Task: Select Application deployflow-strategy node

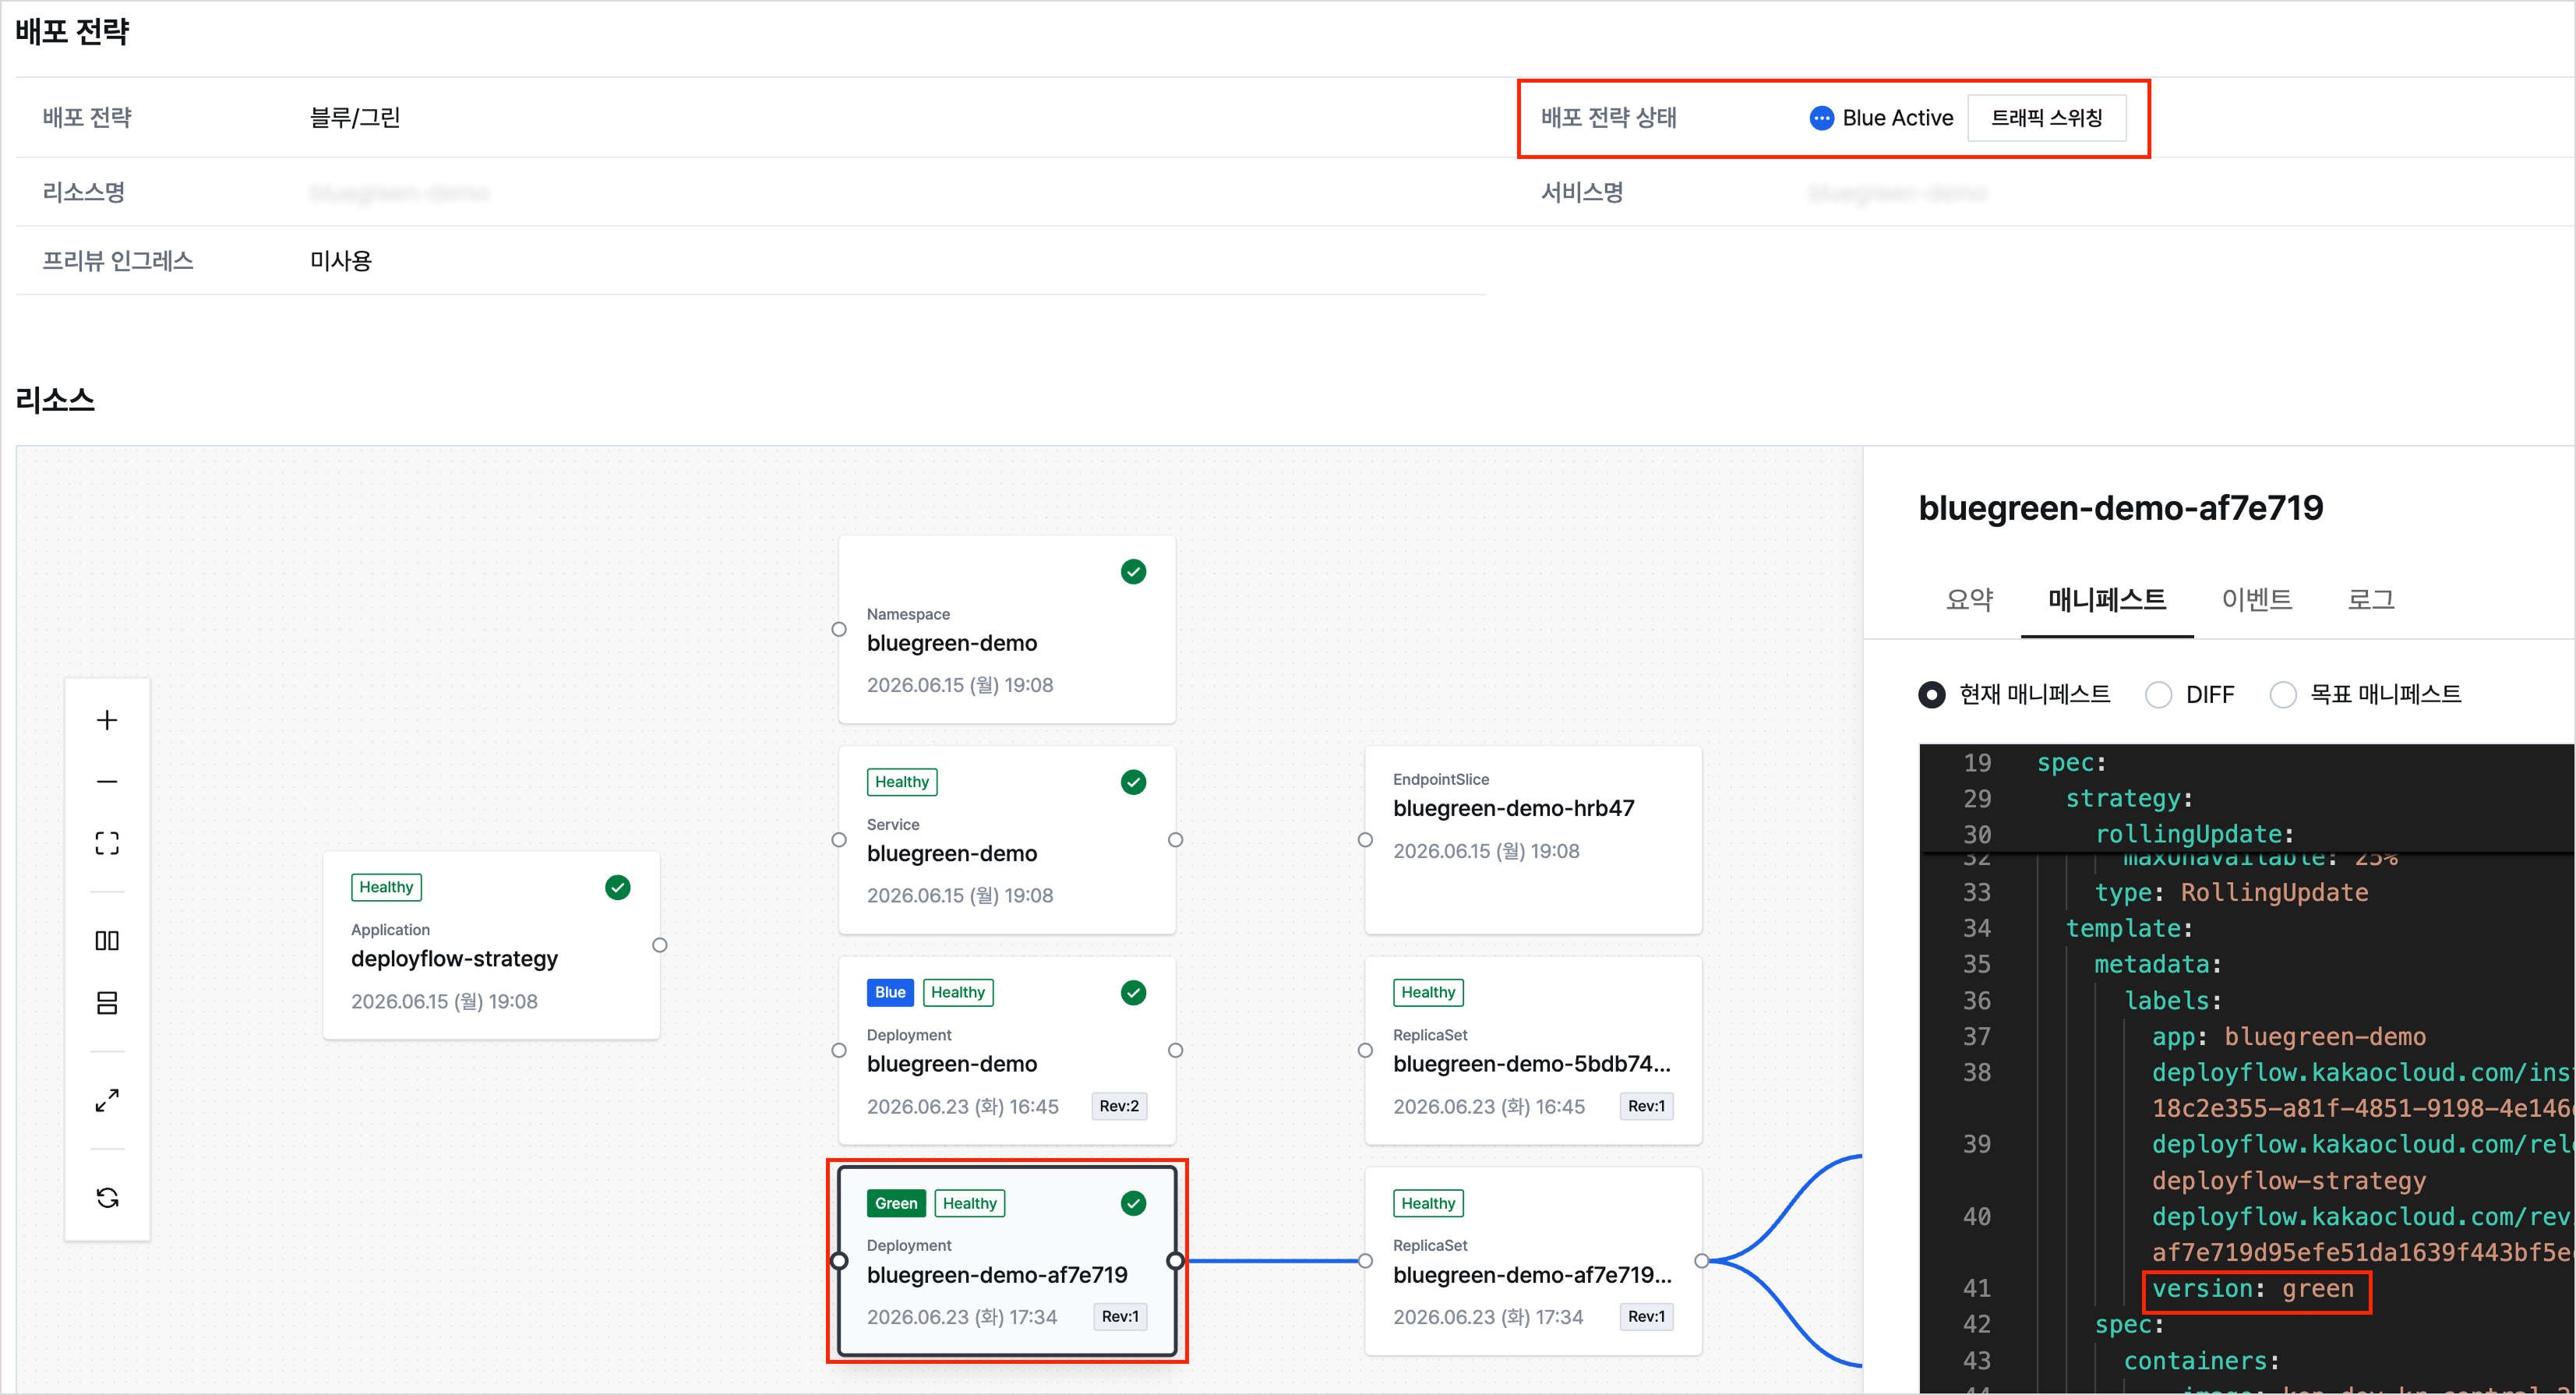Action: tap(491, 945)
